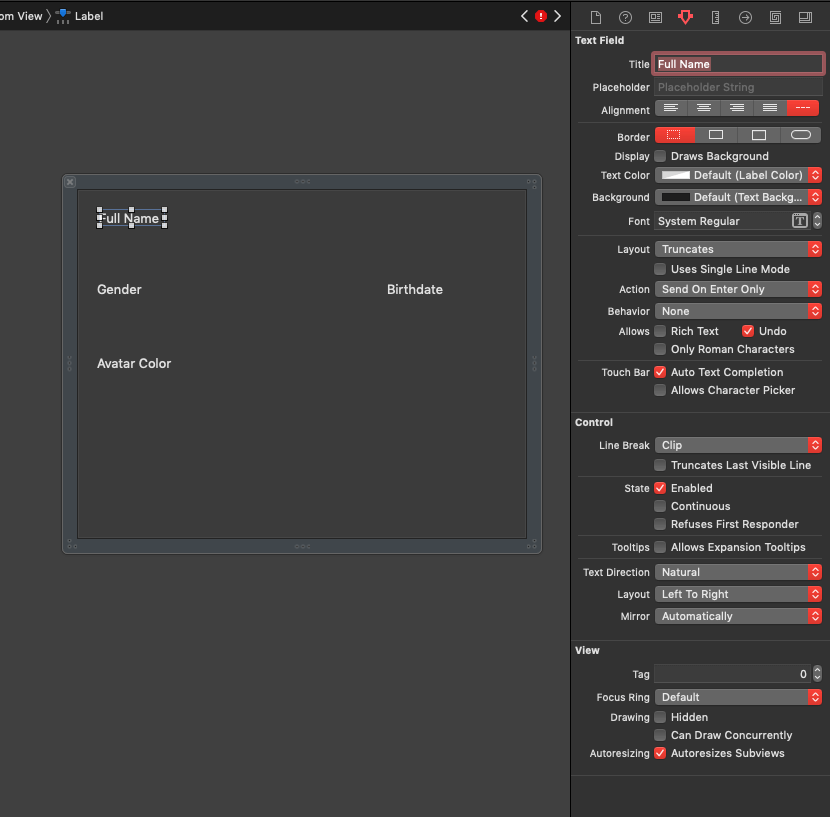Screen dimensions: 830x817
Task: Open the Quick Help inspector
Action: pyautogui.click(x=625, y=17)
